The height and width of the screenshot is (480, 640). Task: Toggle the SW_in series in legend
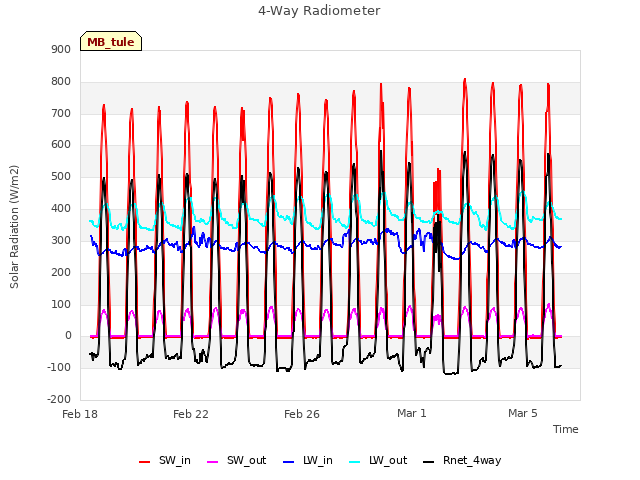165,461
